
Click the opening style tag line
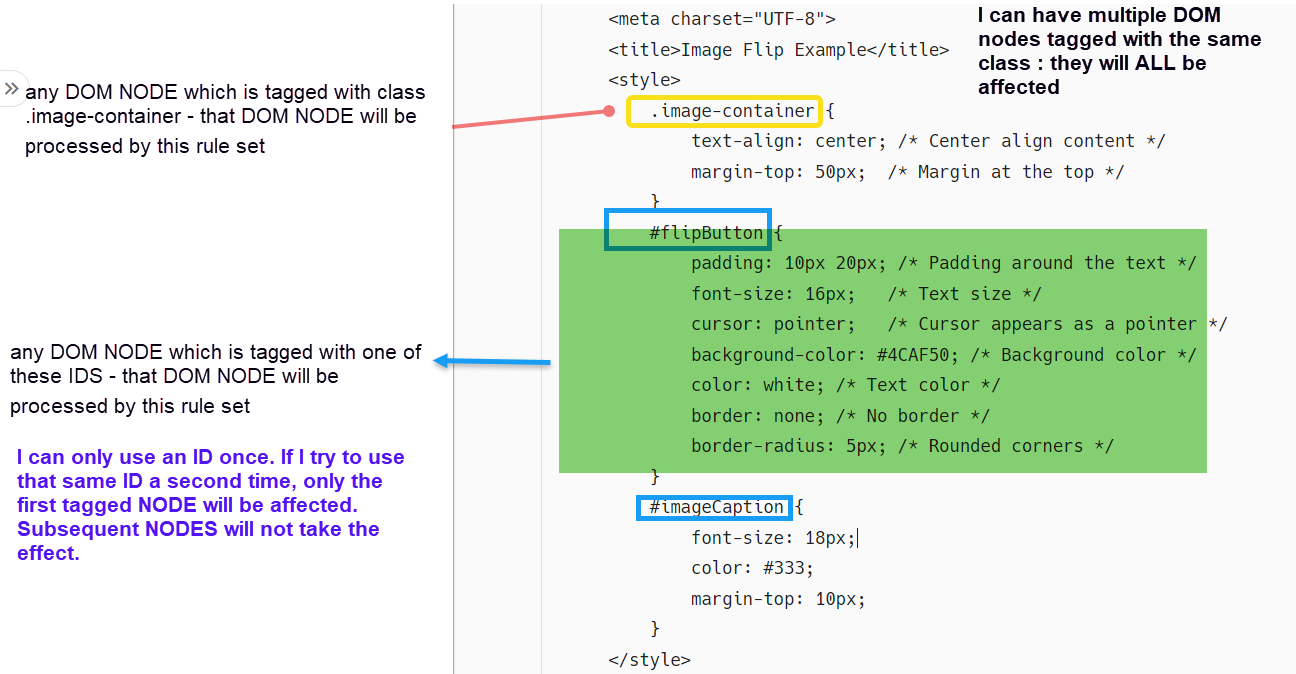click(644, 80)
